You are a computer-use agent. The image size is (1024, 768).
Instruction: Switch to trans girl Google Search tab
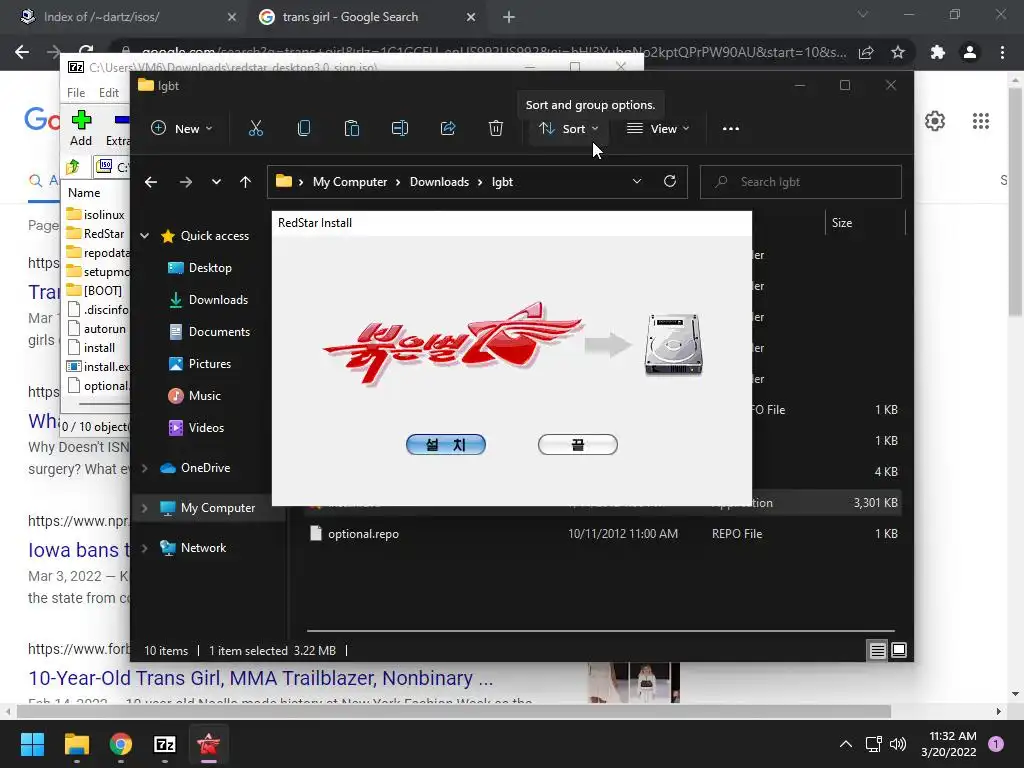368,17
